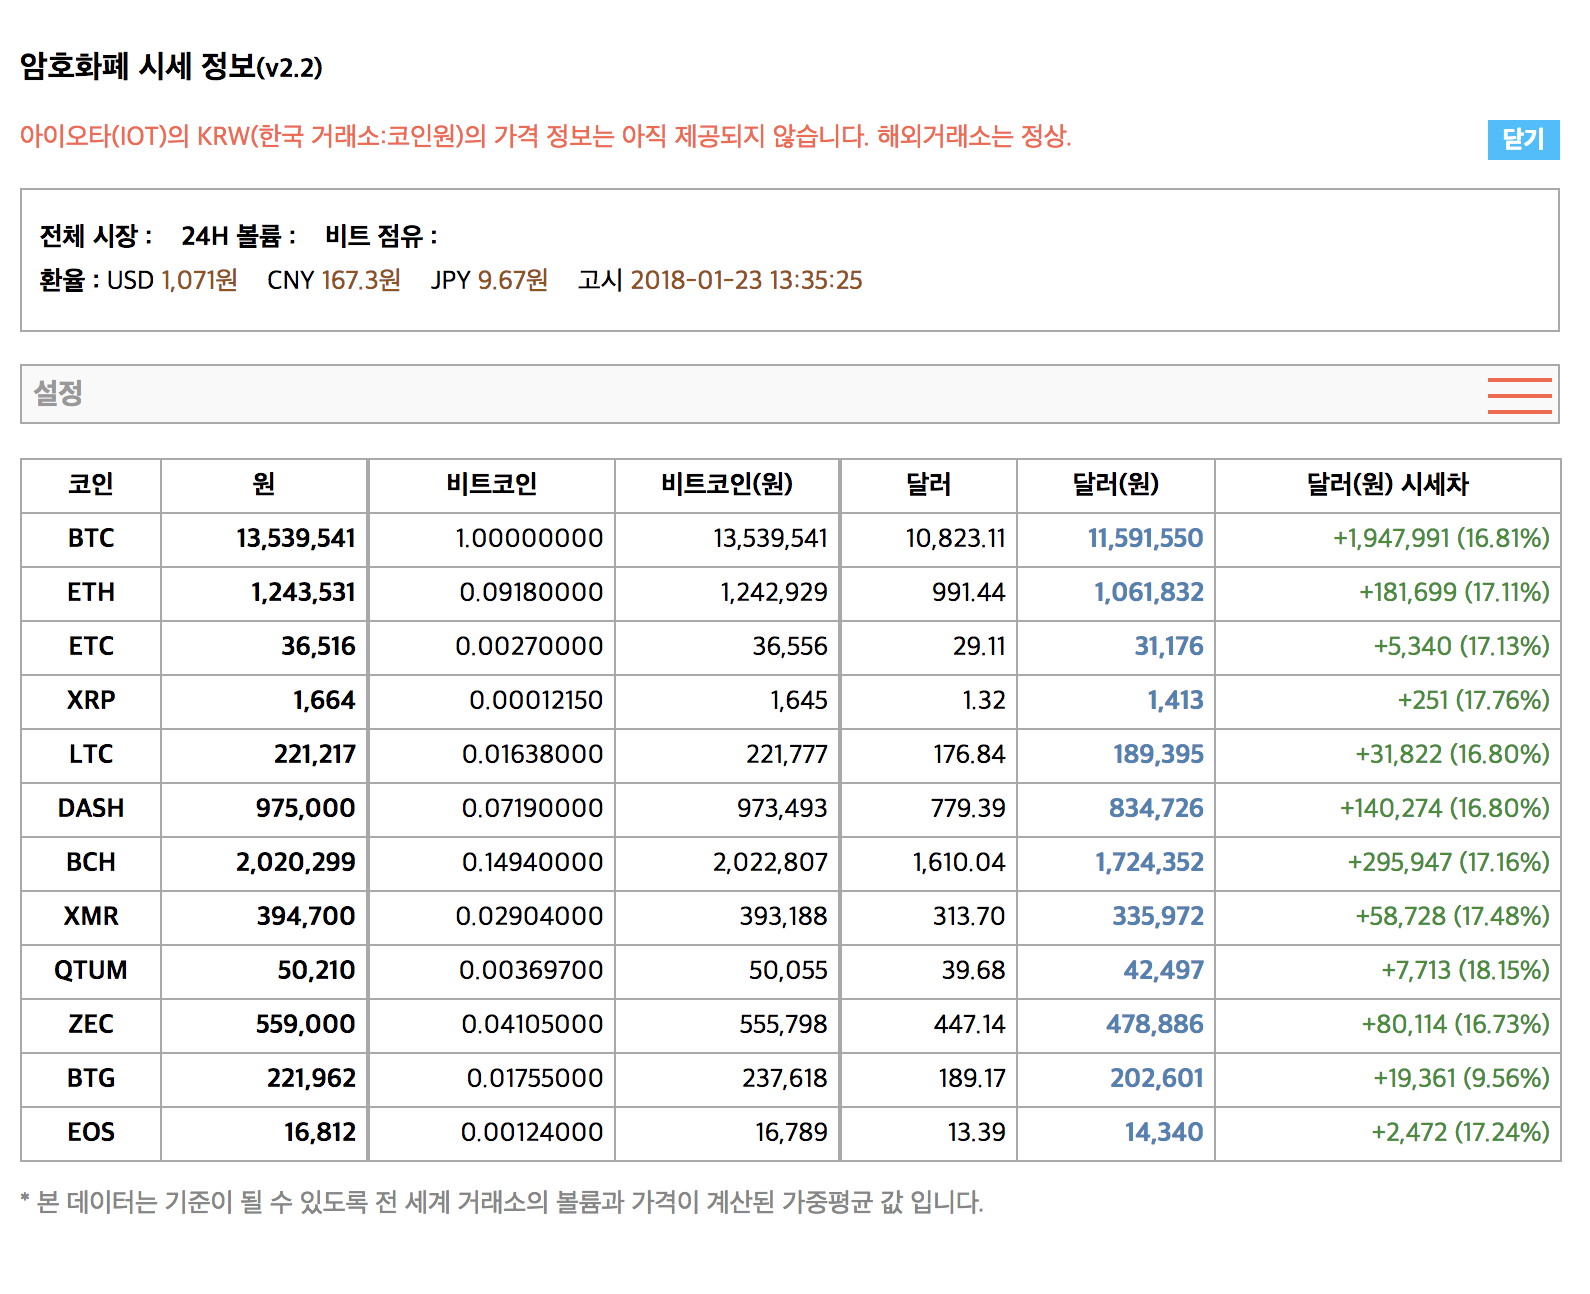Click XRP bitcoin ratio 0.00012150
This screenshot has height=1294, width=1590.
pyautogui.click(x=536, y=701)
